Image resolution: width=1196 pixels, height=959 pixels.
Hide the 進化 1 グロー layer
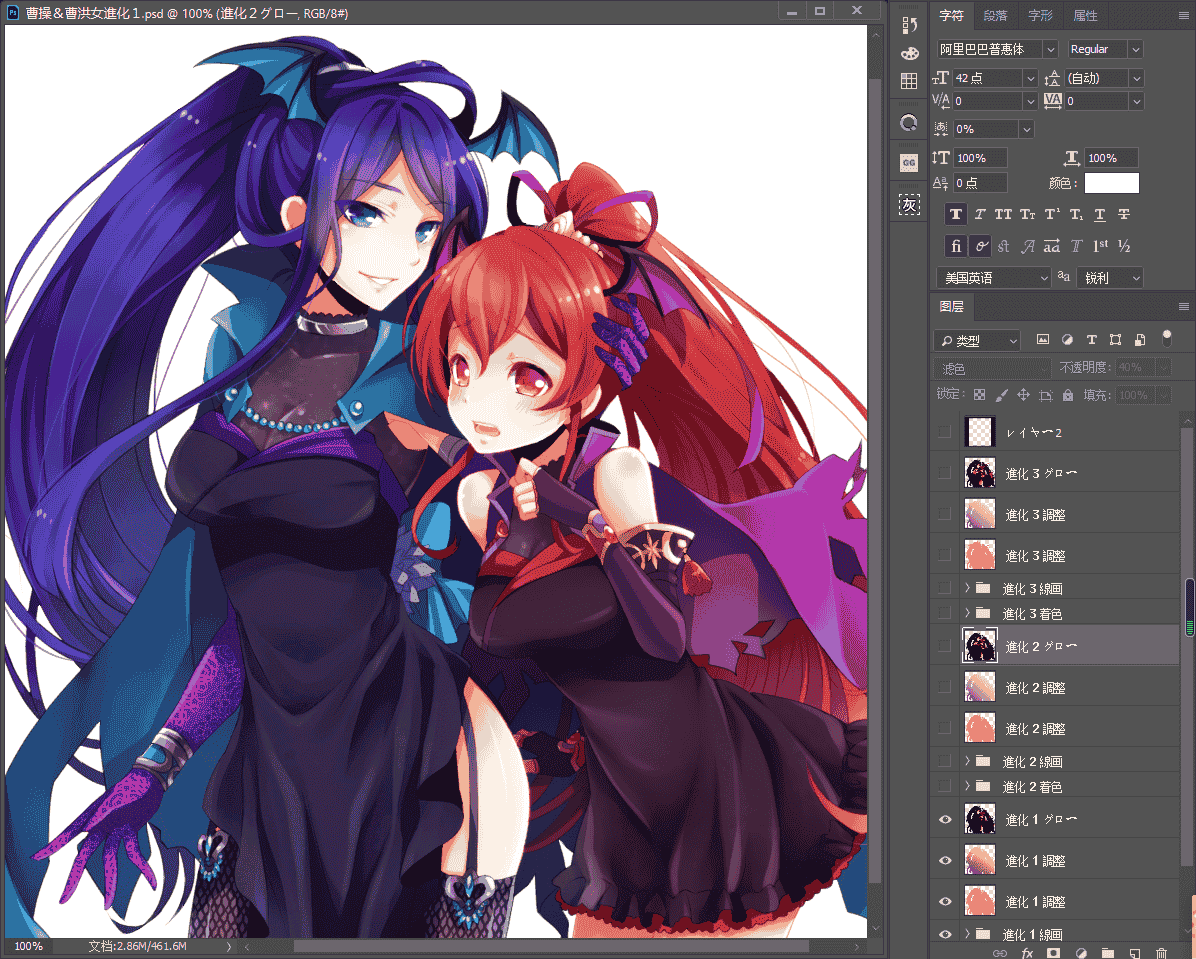click(x=945, y=819)
